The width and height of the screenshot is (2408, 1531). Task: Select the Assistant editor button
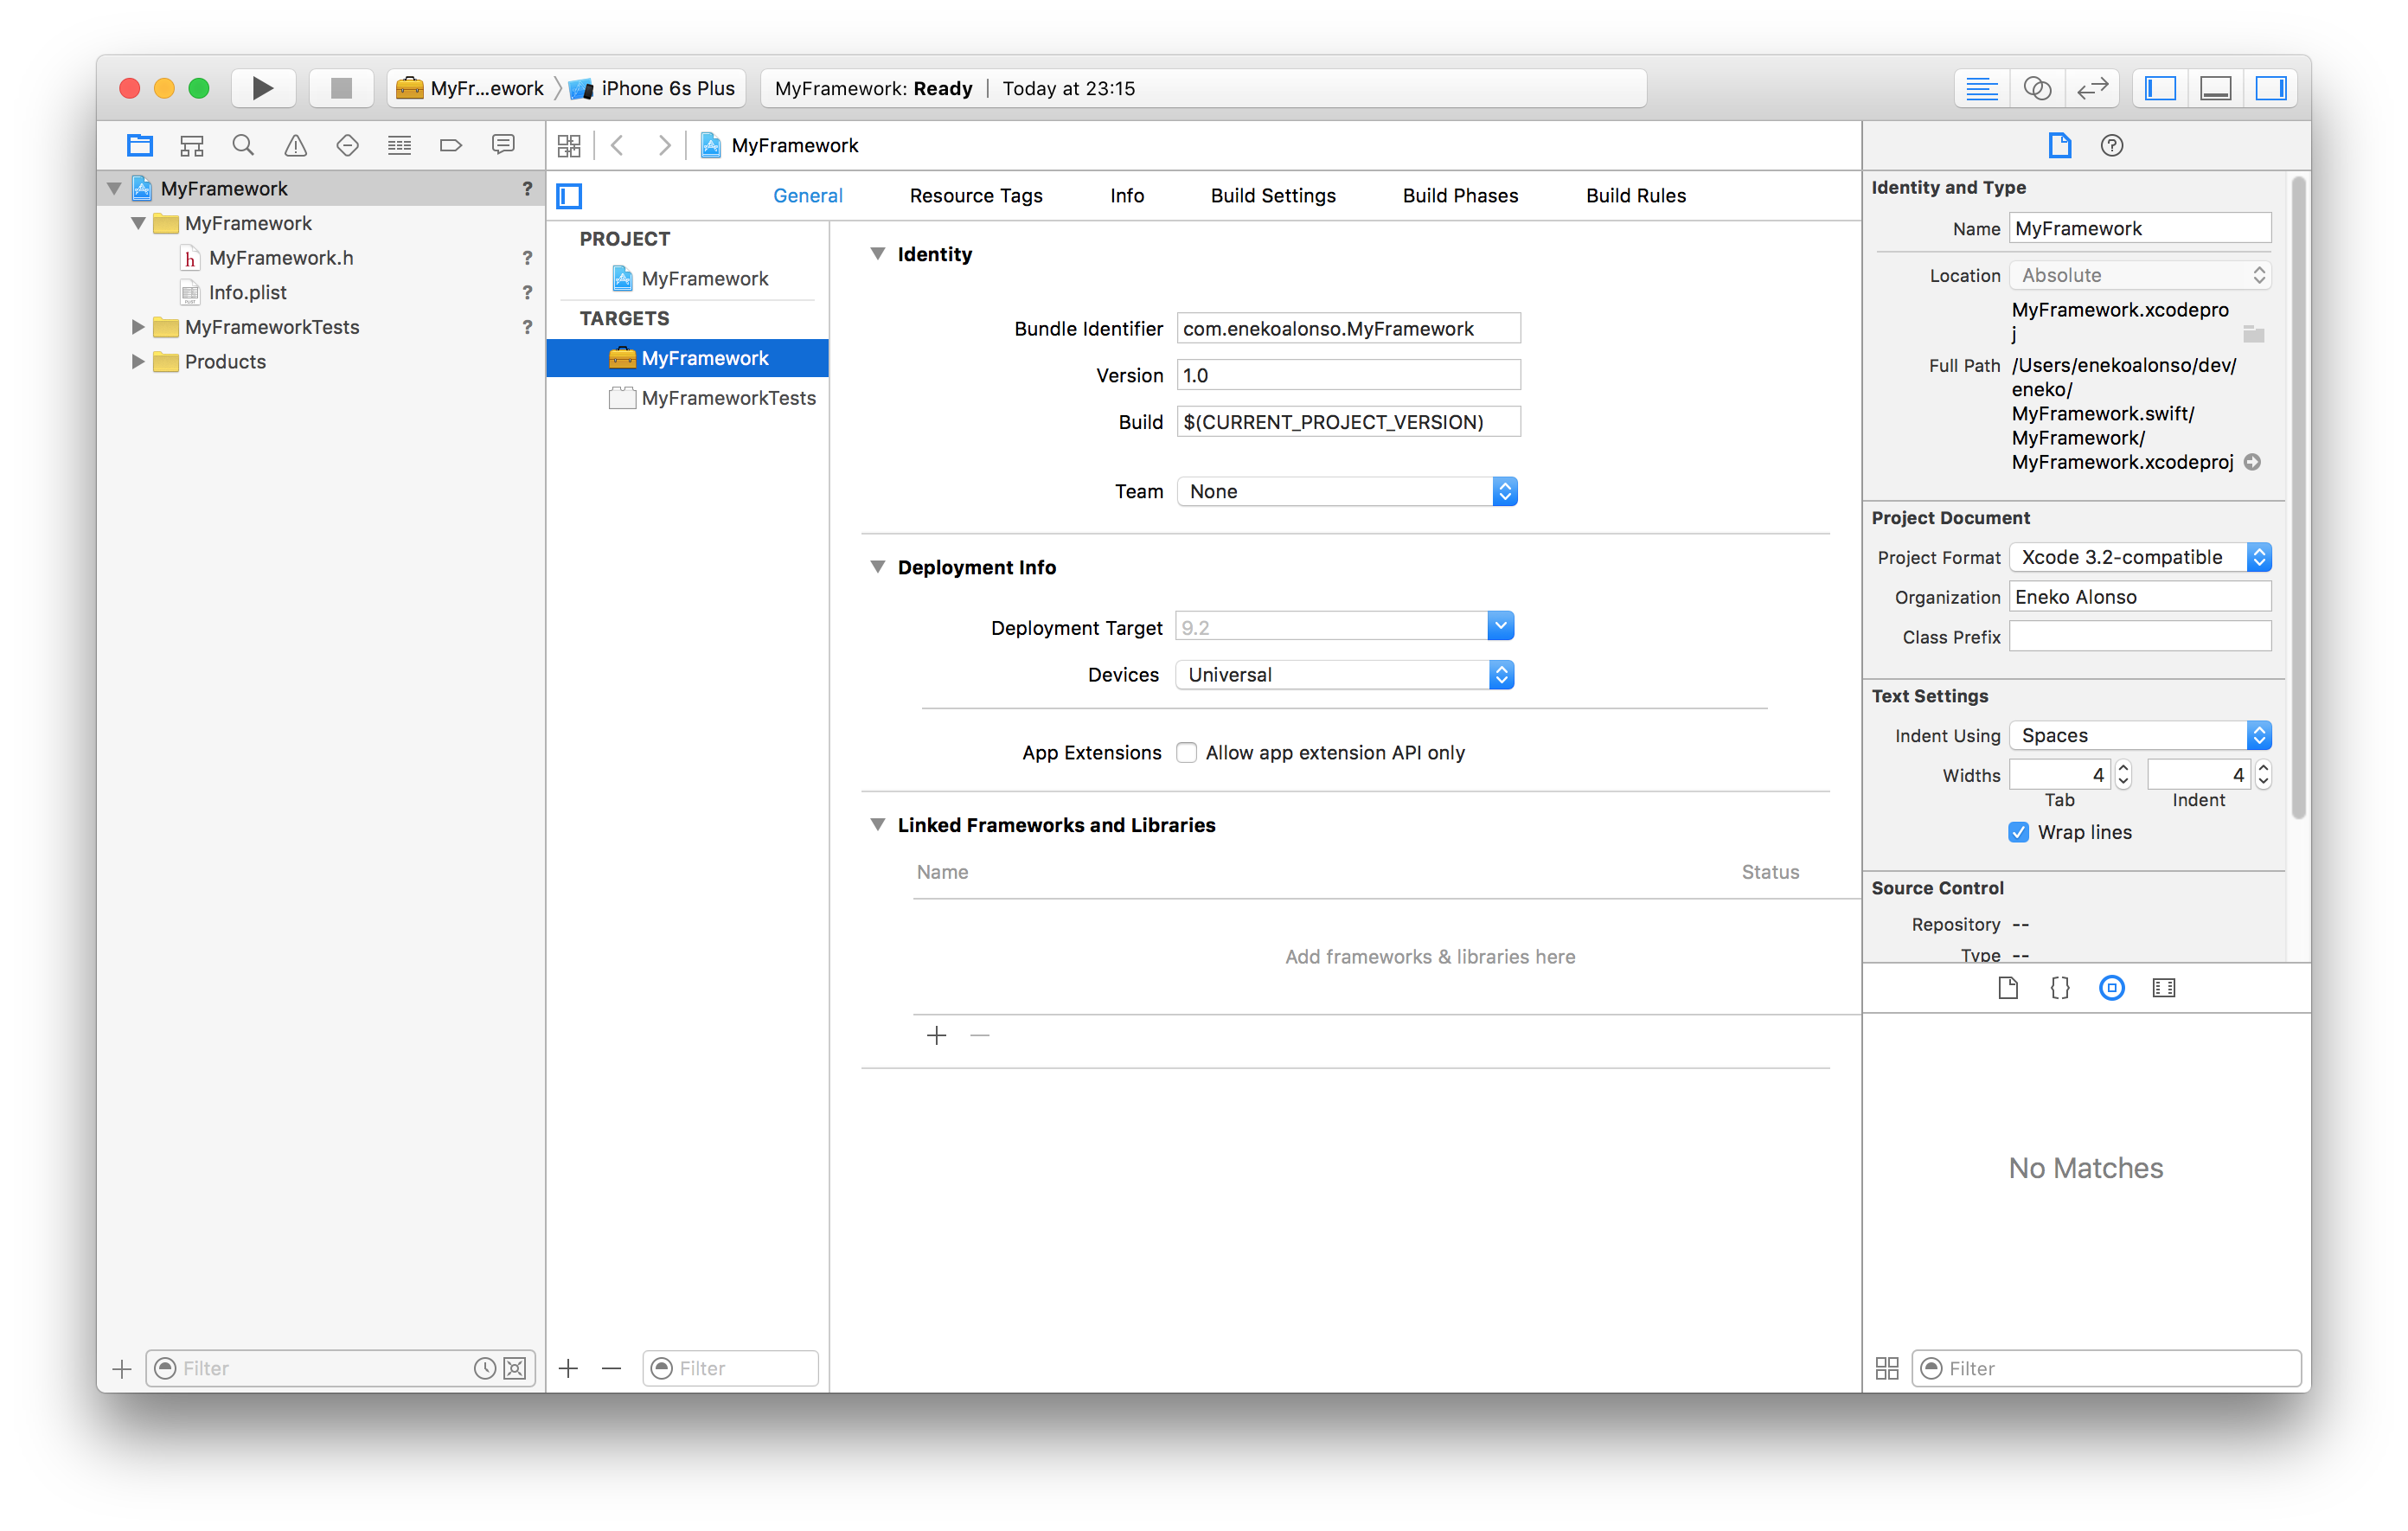[x=2037, y=88]
